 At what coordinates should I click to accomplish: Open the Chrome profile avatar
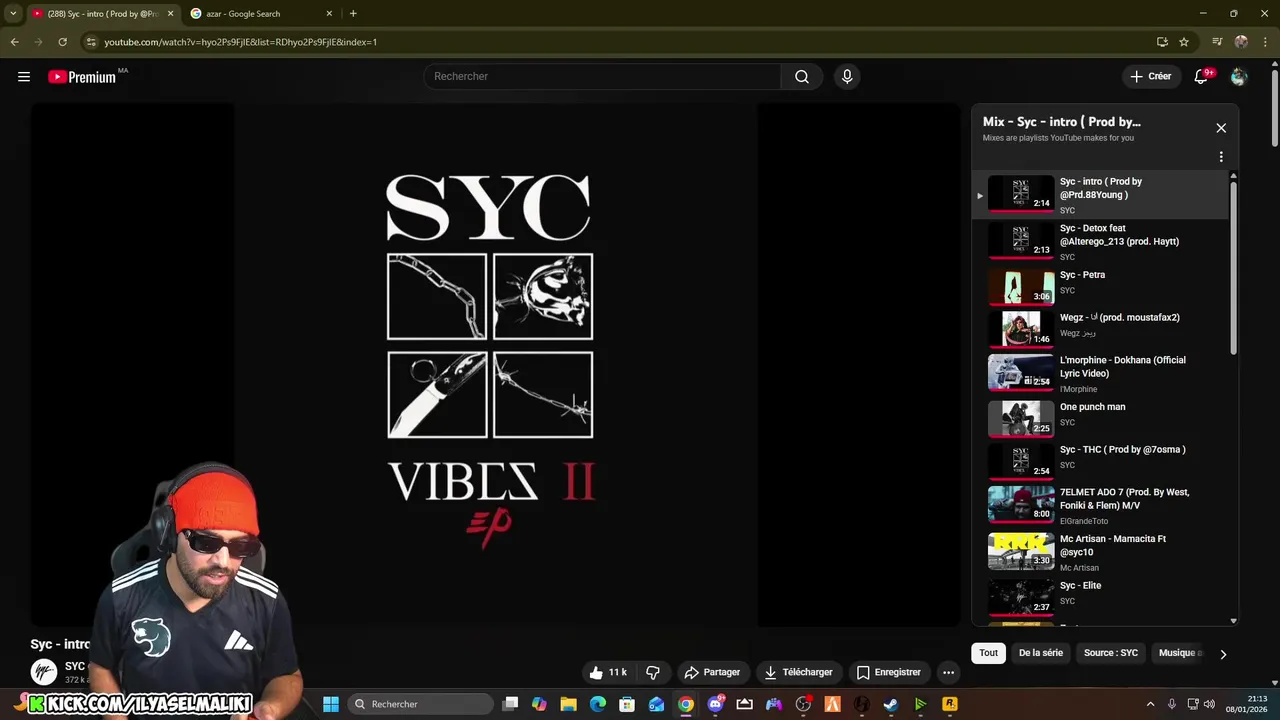coord(1241,42)
